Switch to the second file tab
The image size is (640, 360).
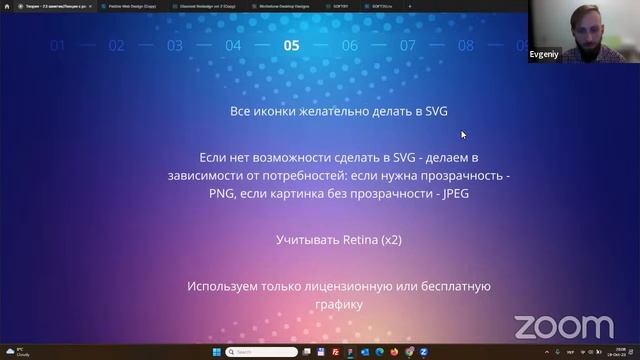pyautogui.click(x=129, y=6)
